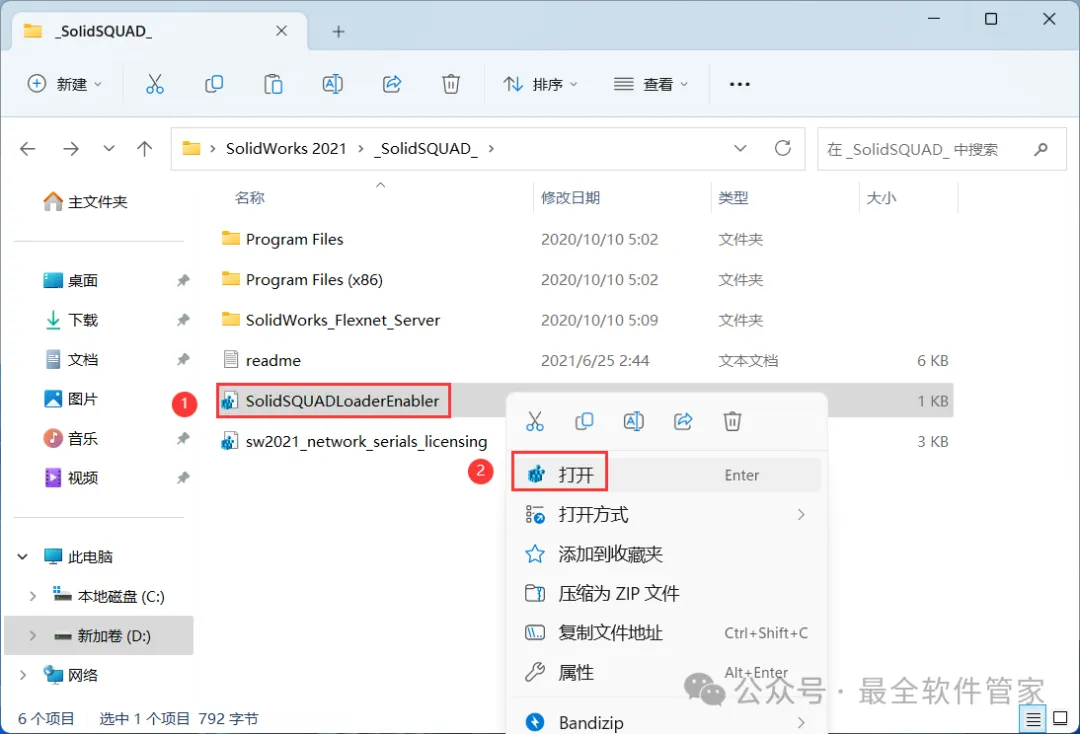
Task: Click the Share icon in the context menu
Action: click(x=683, y=421)
